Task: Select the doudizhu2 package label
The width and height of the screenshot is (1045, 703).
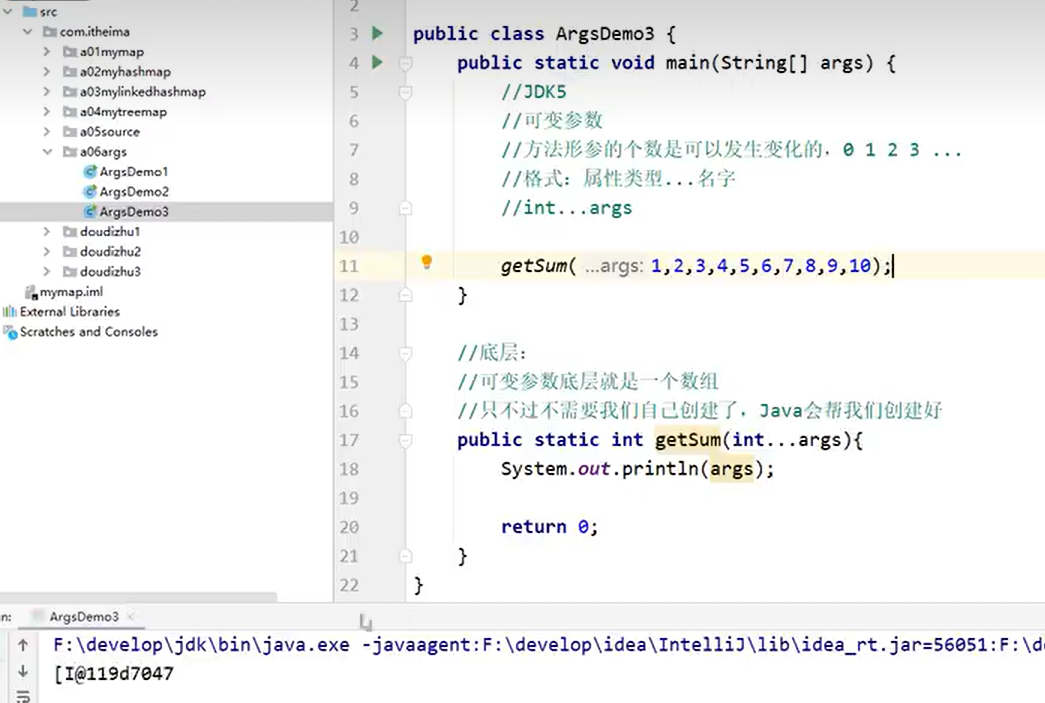Action: click(x=111, y=251)
